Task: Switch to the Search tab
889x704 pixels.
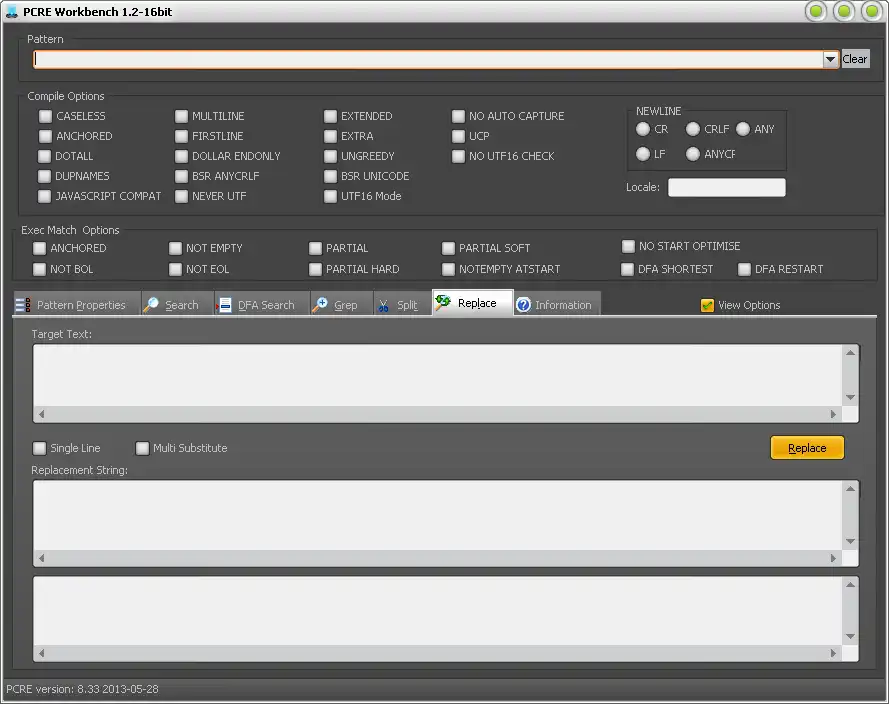Action: (x=177, y=304)
